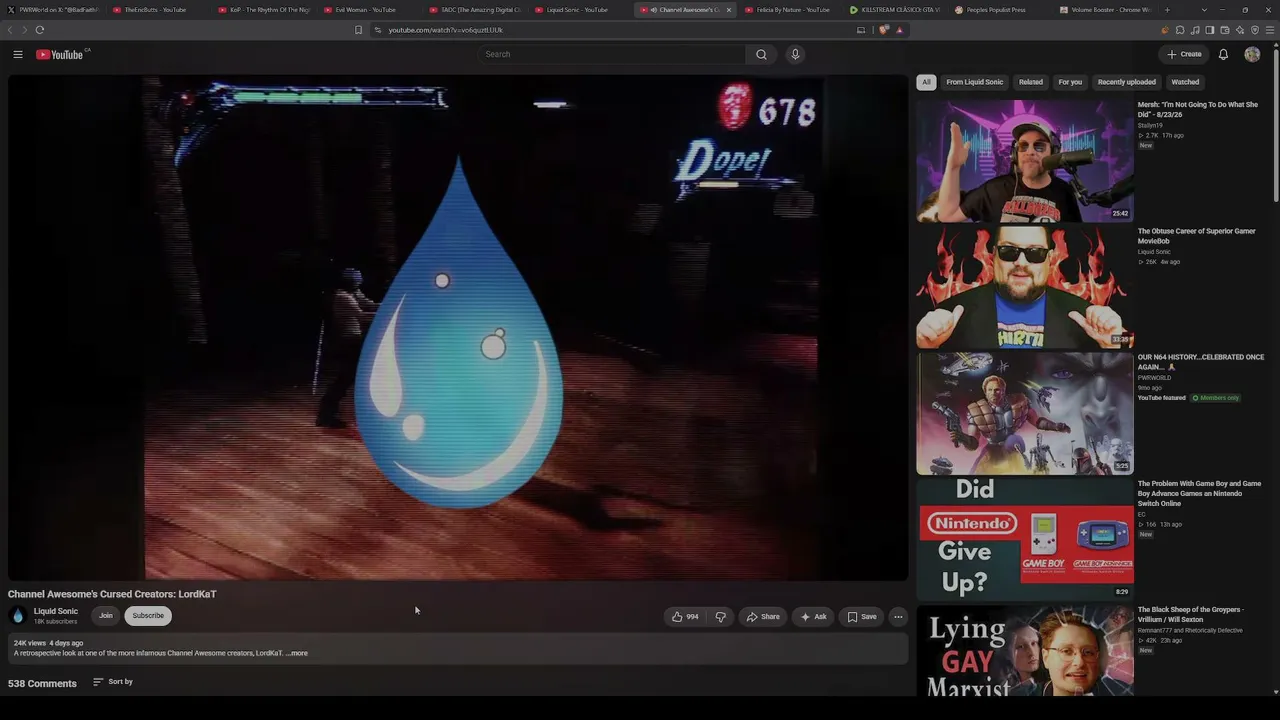Image resolution: width=1280 pixels, height=720 pixels.
Task: Select the From Liquid Sonic chip
Action: [x=974, y=82]
